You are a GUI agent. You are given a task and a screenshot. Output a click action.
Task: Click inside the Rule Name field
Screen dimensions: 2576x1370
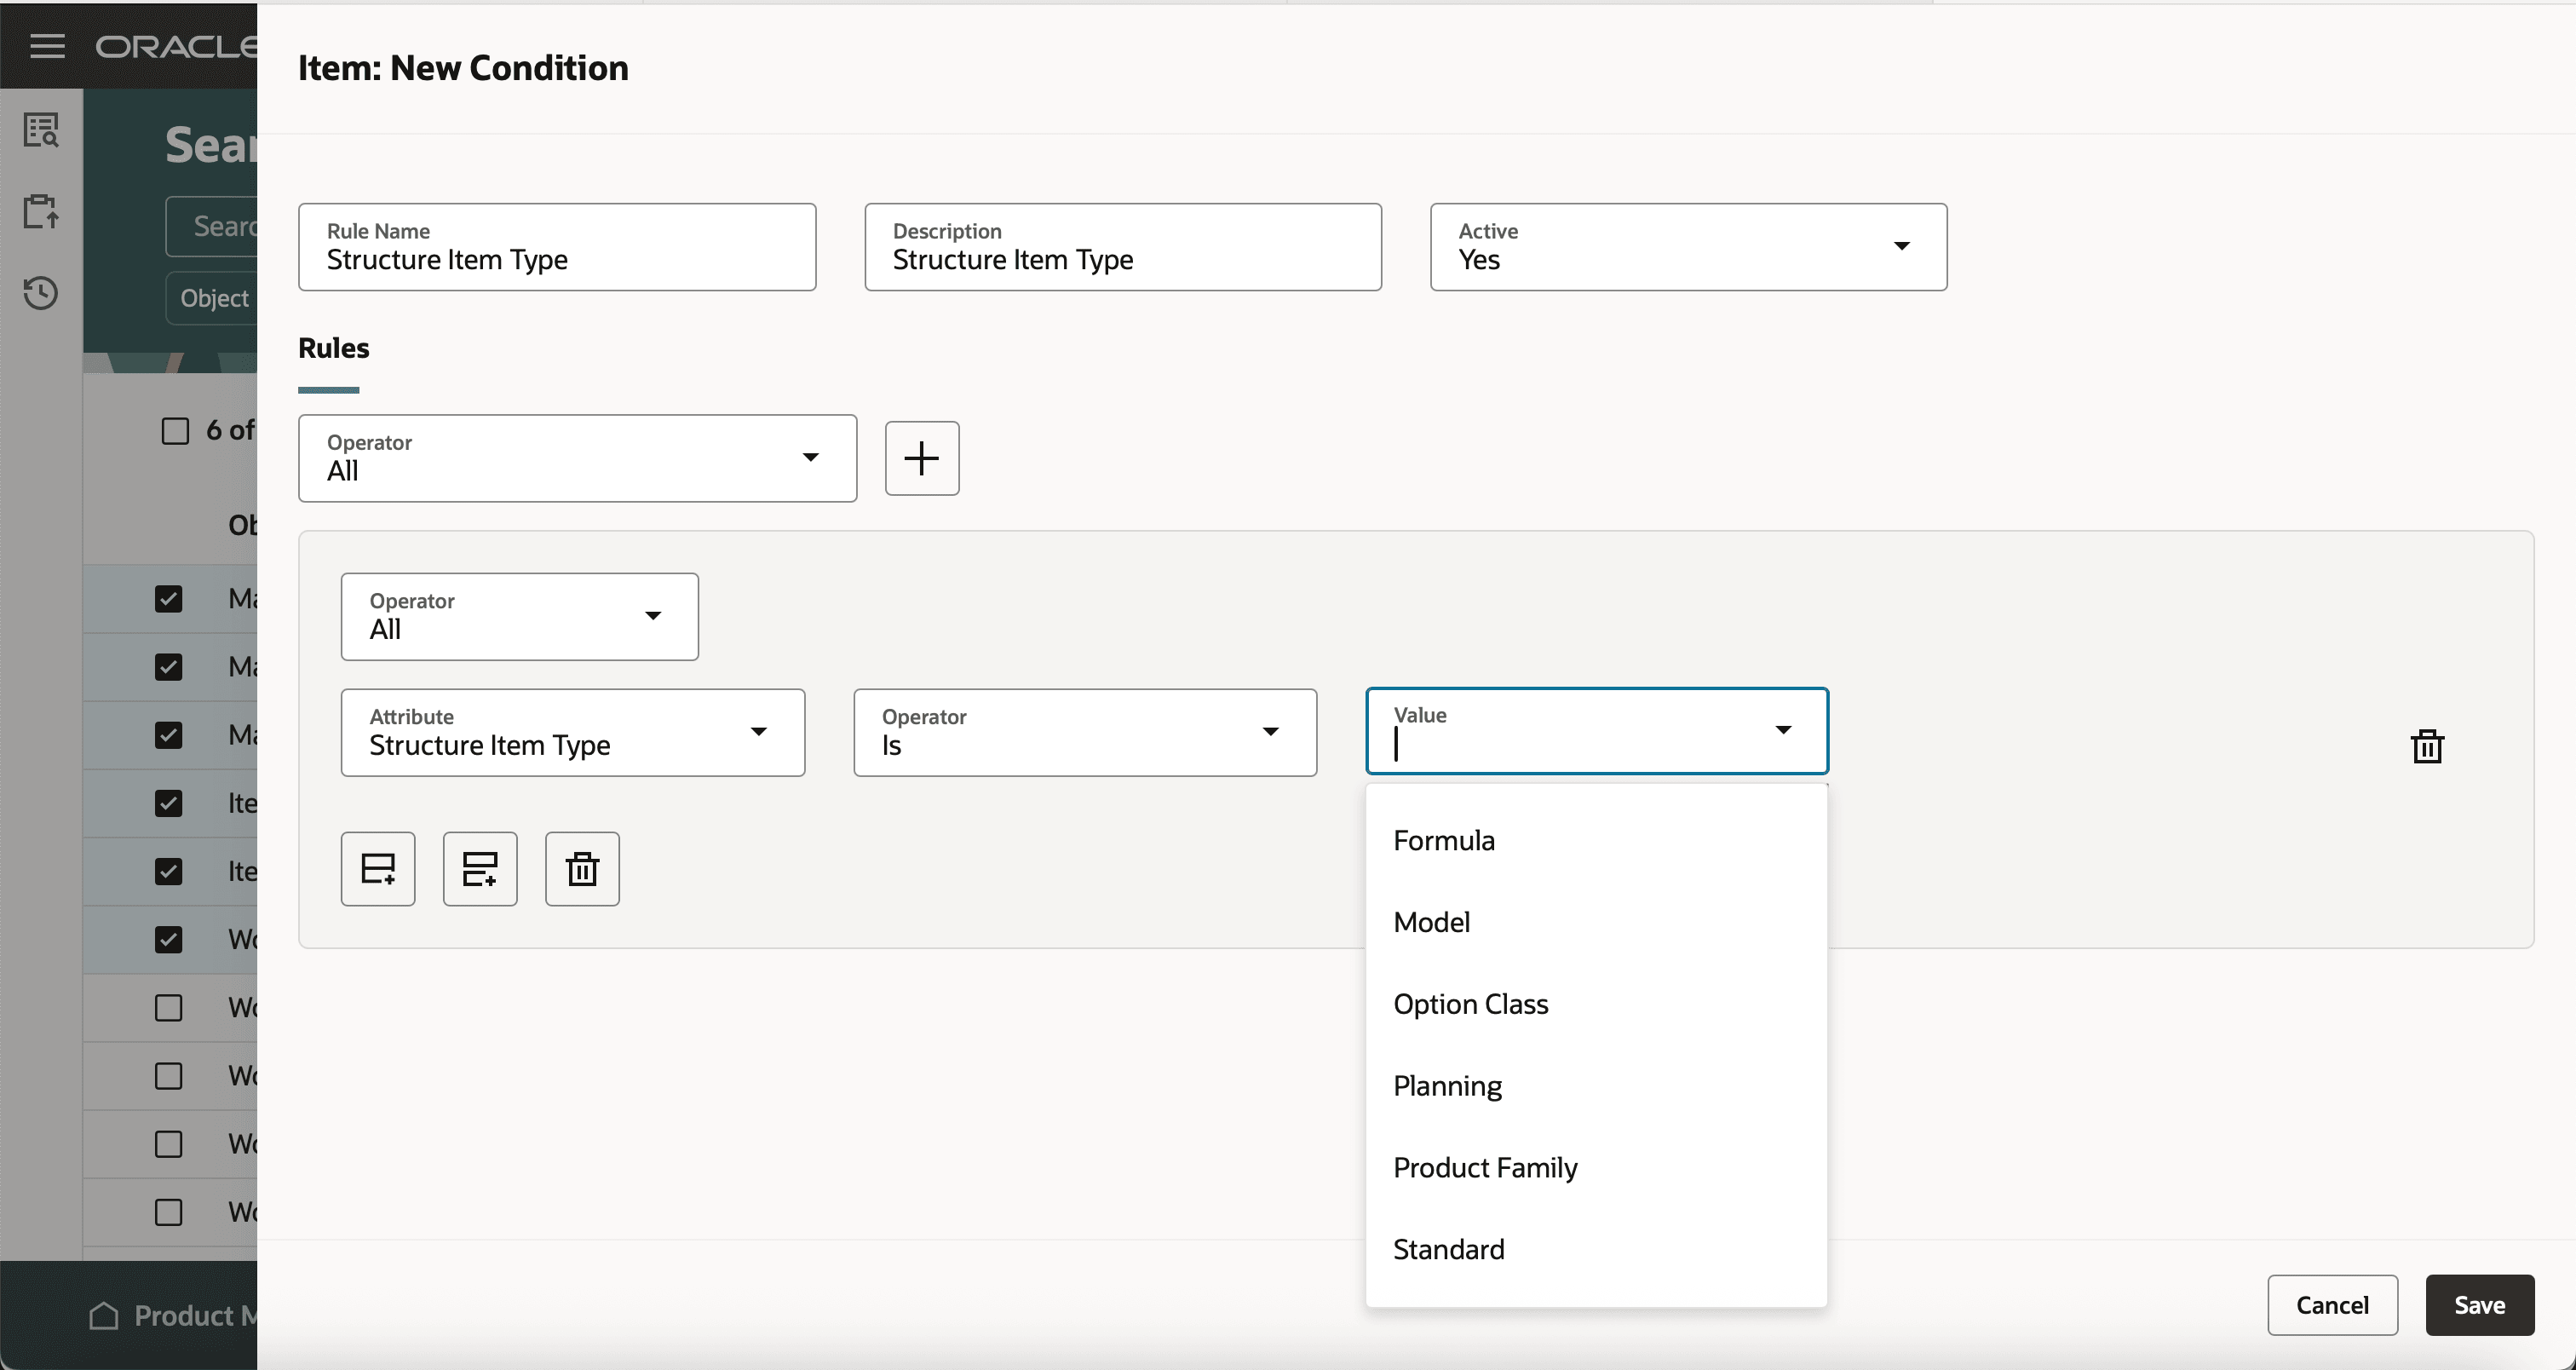point(557,259)
